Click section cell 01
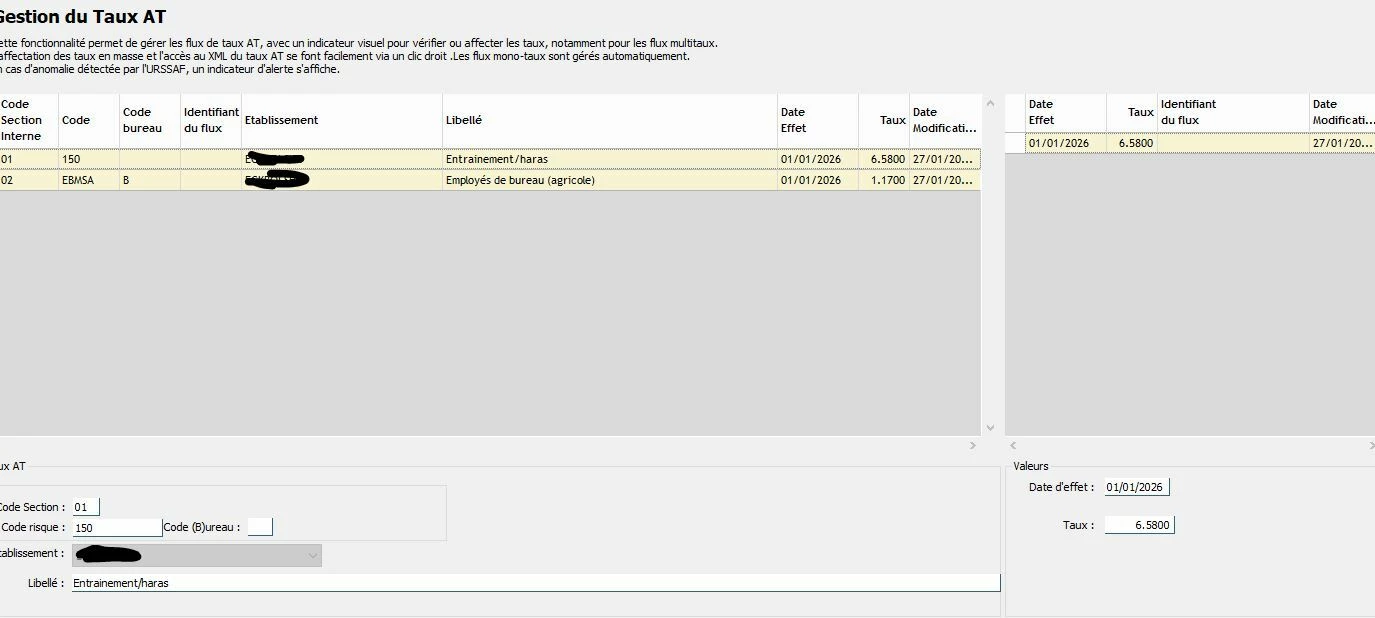 point(29,159)
